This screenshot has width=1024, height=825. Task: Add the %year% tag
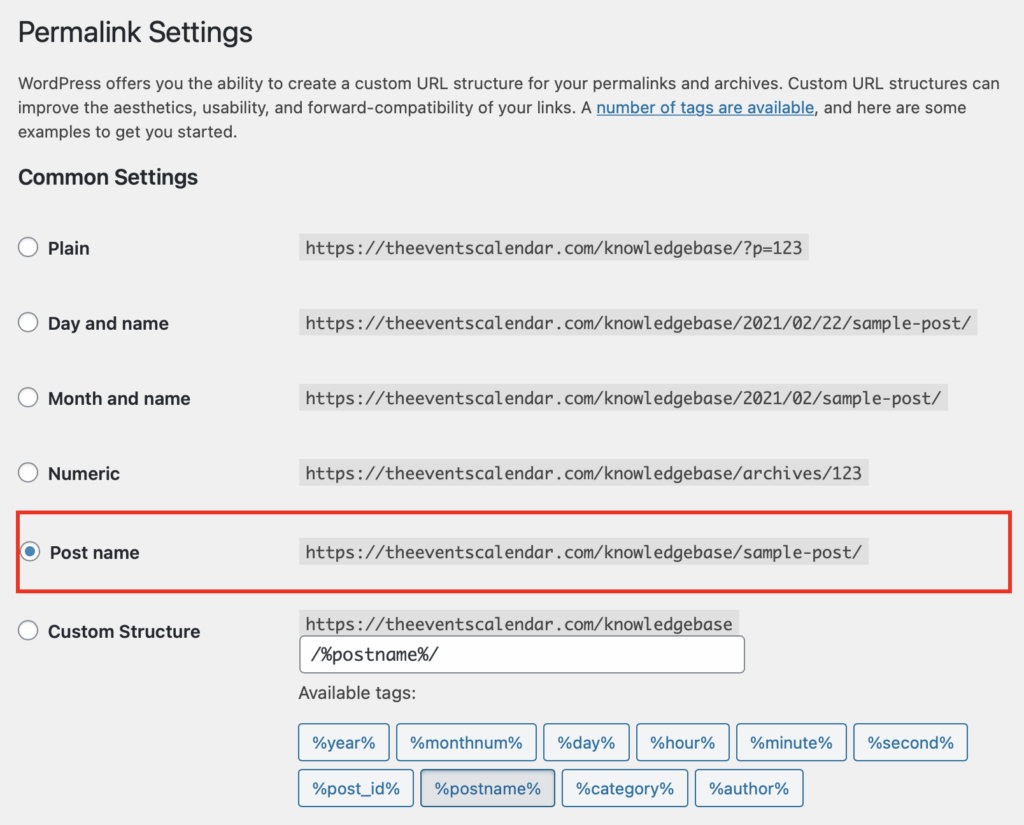(x=343, y=743)
